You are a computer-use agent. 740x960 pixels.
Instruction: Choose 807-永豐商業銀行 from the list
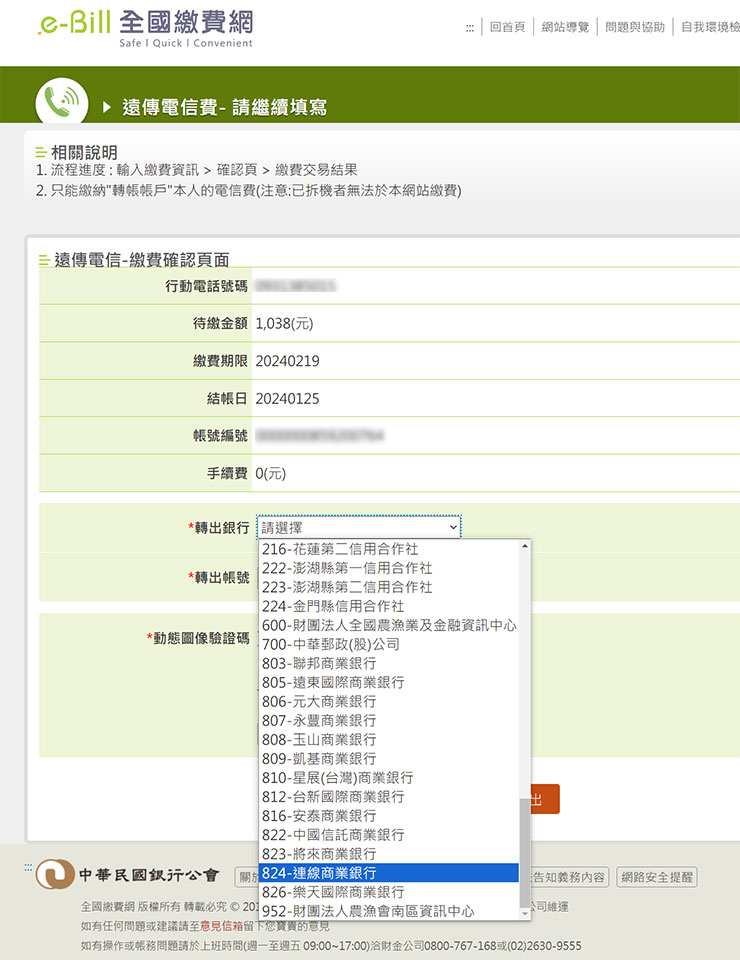pos(389,721)
